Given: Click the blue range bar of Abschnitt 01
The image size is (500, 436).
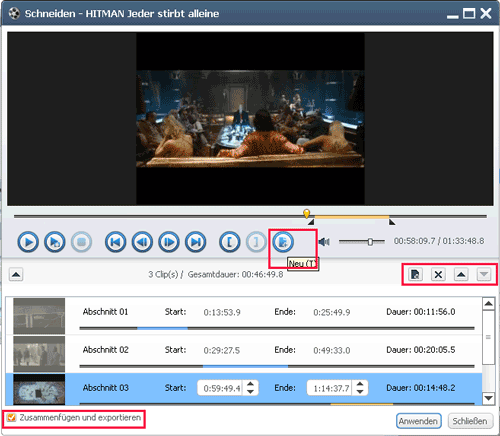Looking at the screenshot, I should [x=162, y=328].
